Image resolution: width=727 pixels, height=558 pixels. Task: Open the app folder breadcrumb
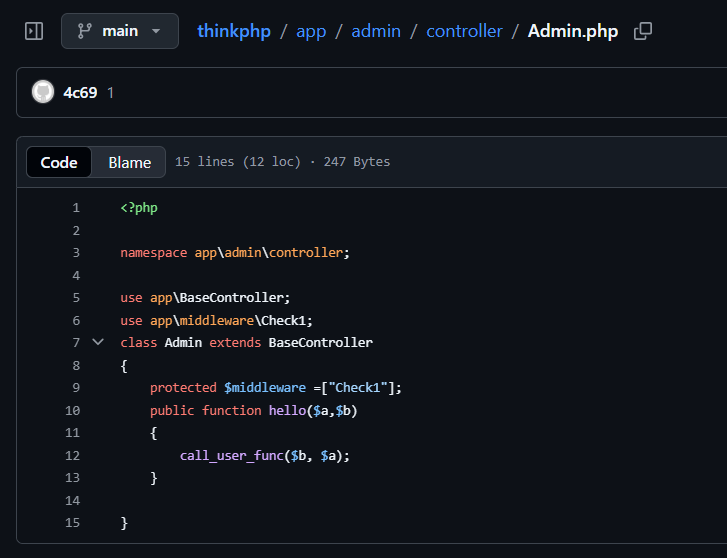click(x=311, y=31)
